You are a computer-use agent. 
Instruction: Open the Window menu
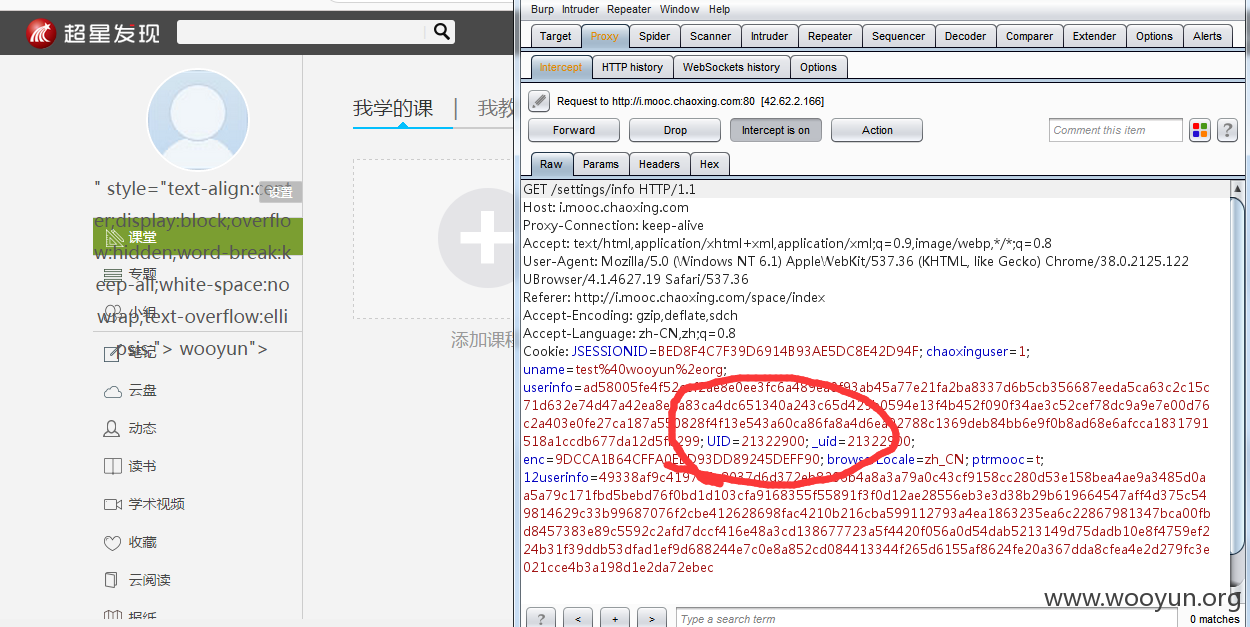[679, 9]
